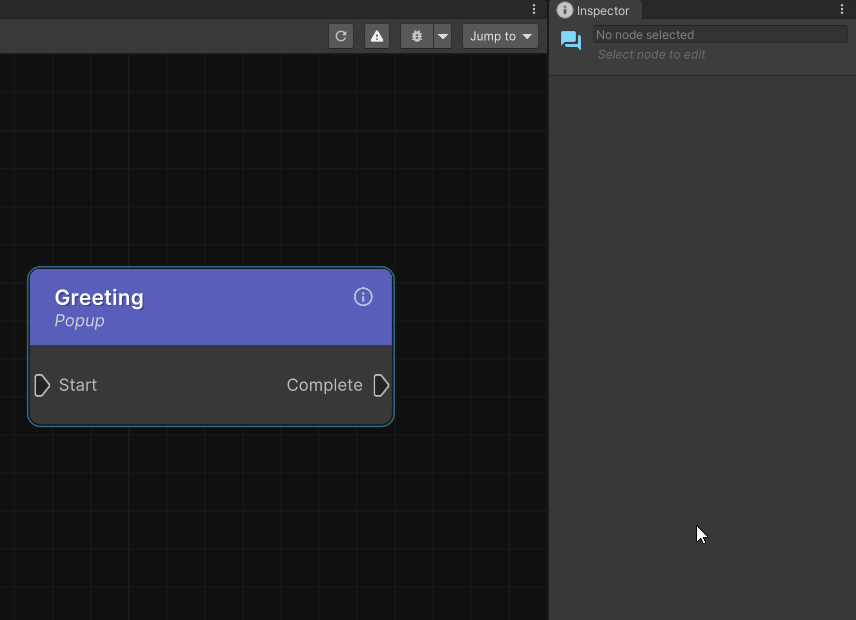Viewport: 856px width, 620px height.
Task: Click the No node selected field
Action: point(720,34)
